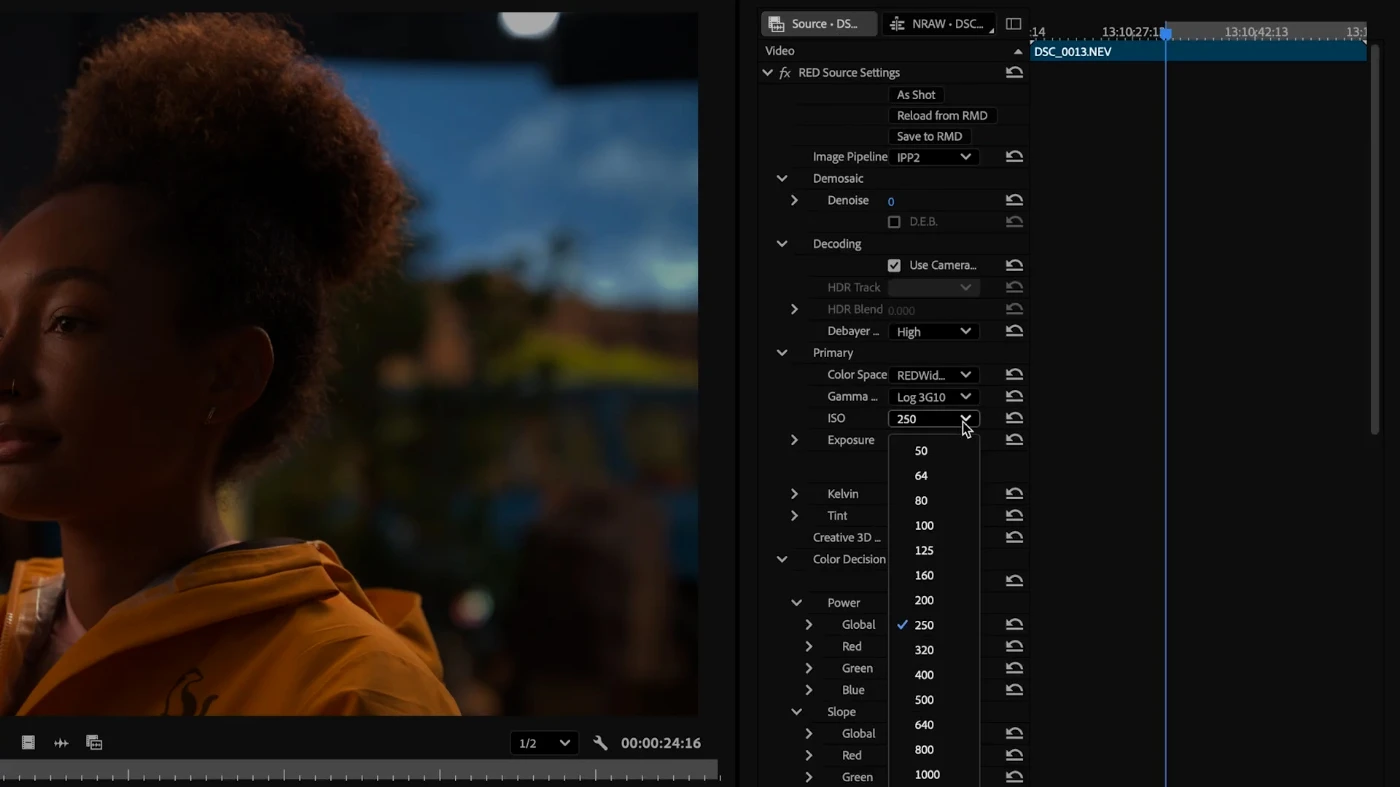This screenshot has height=787, width=1400.
Task: Reset the Kelvin parameter
Action: 1014,494
